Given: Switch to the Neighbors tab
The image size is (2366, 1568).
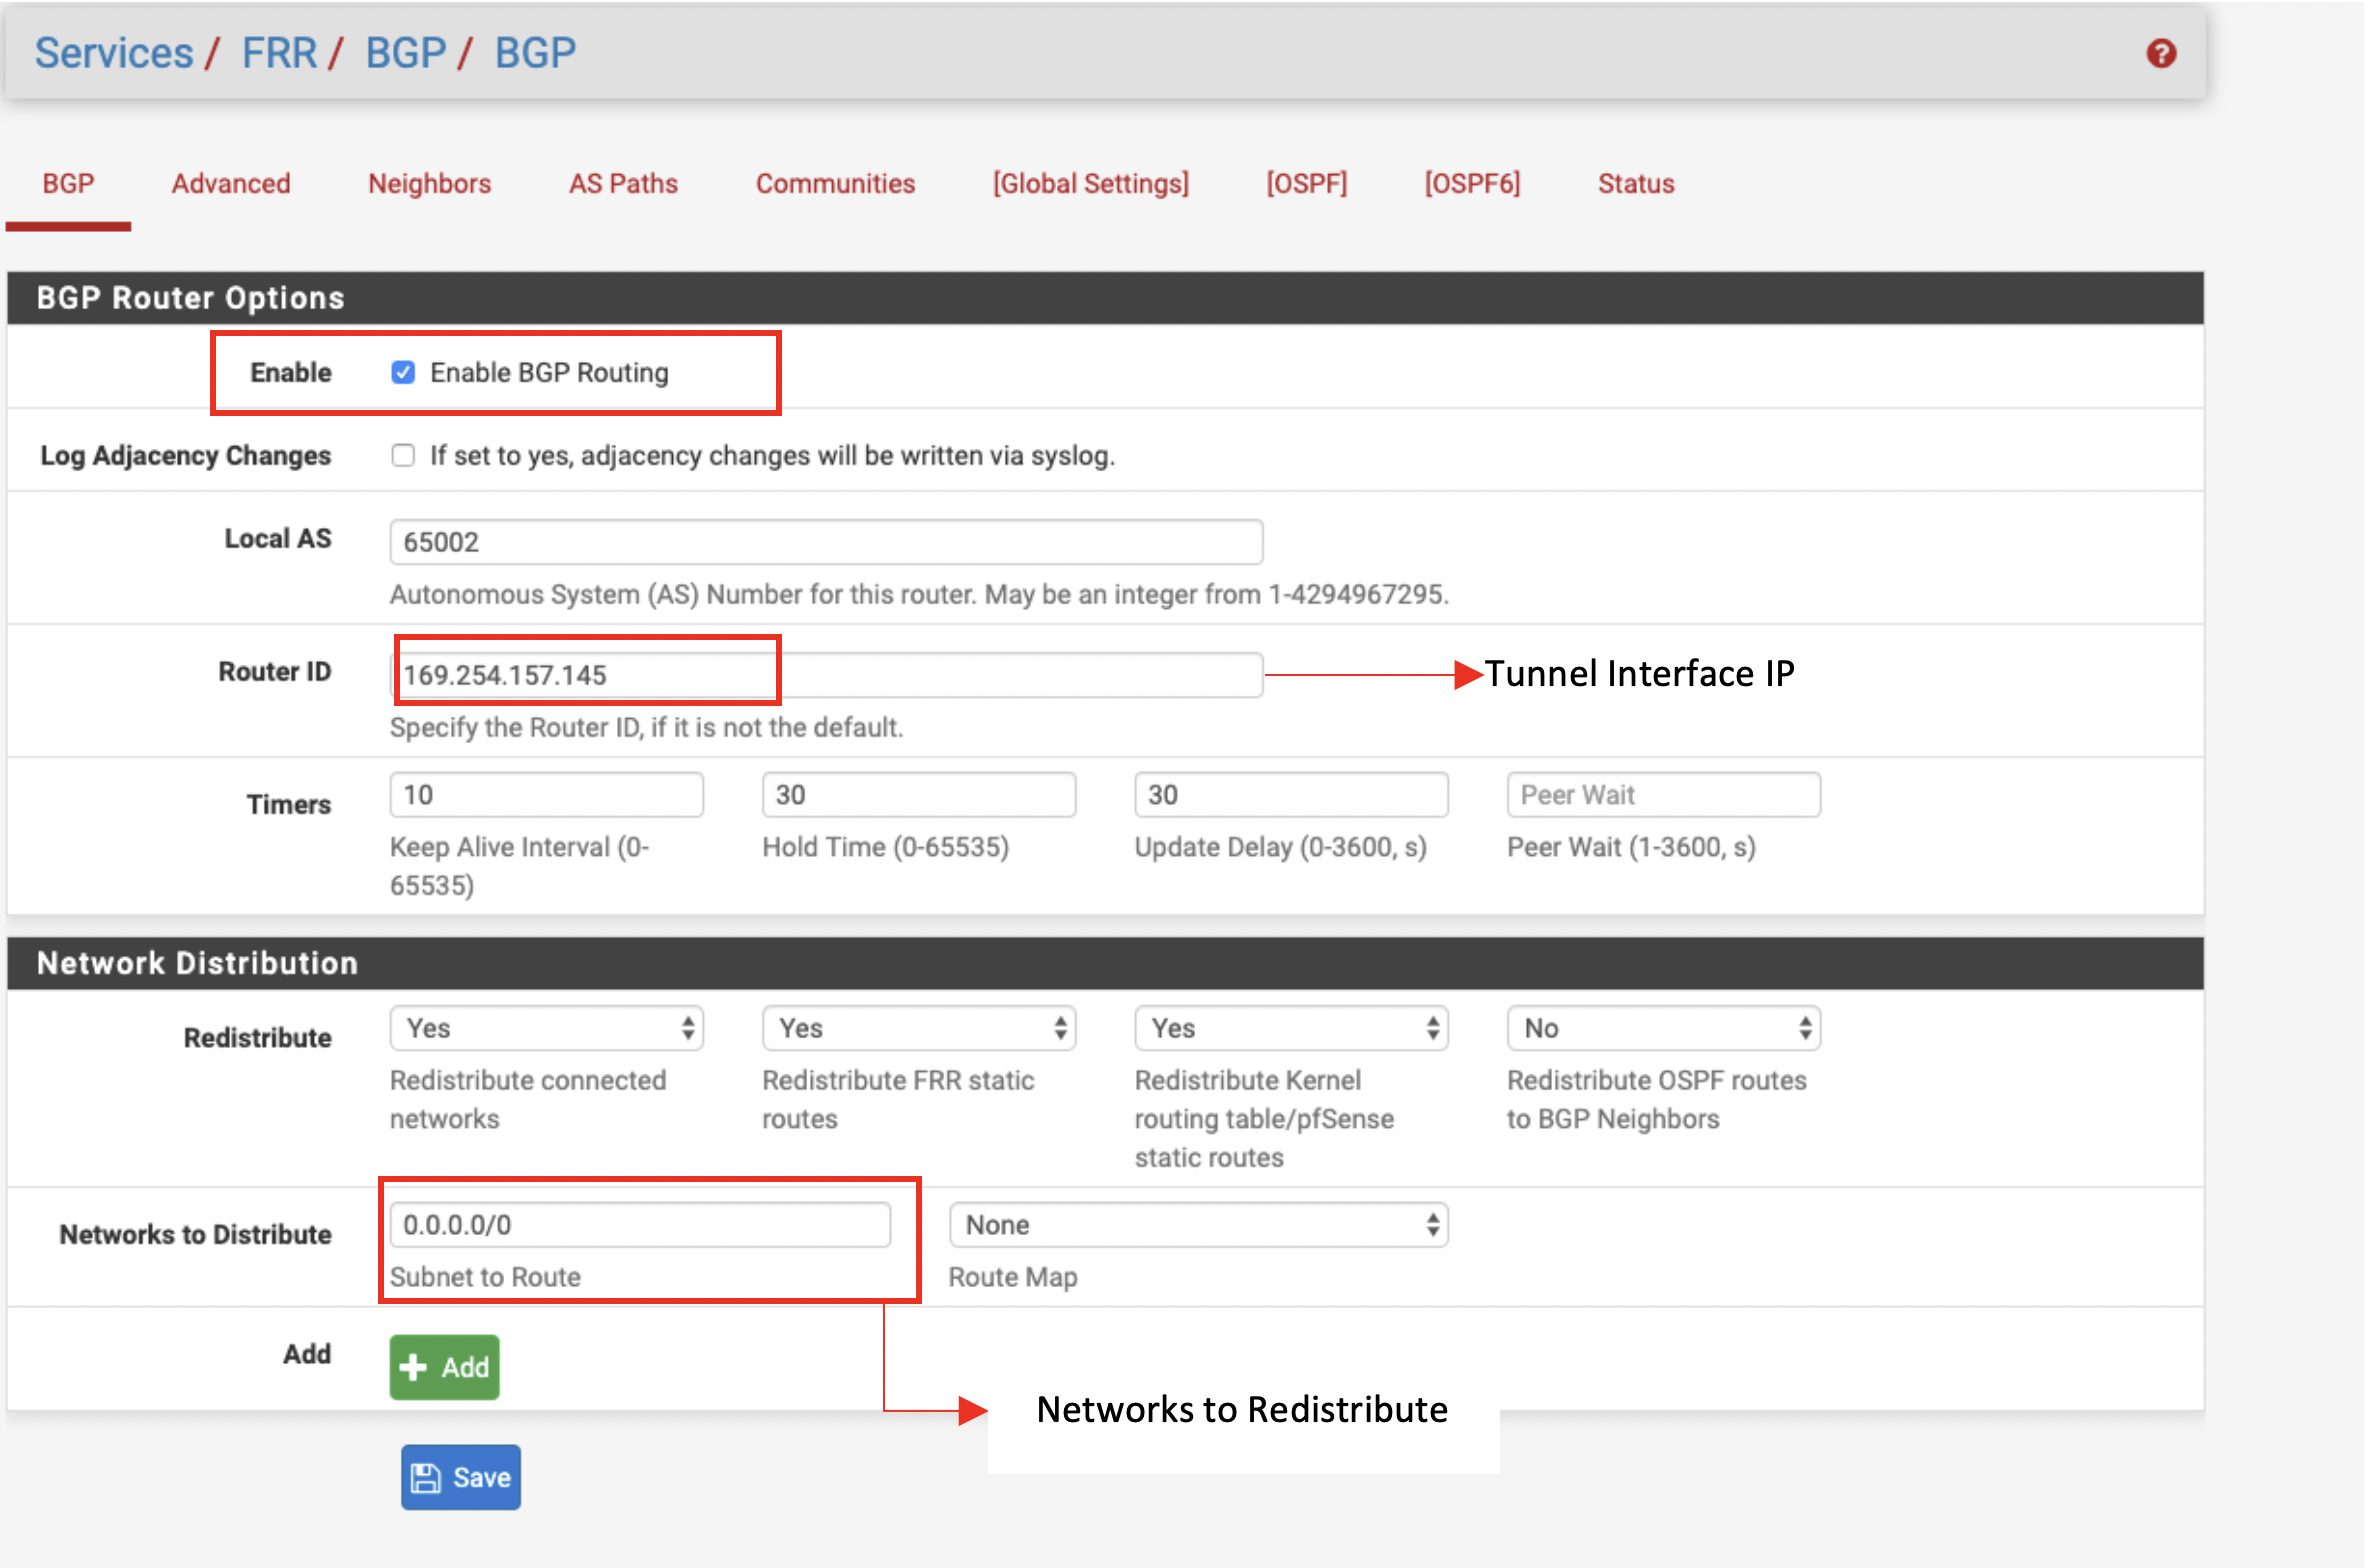Looking at the screenshot, I should coord(429,184).
